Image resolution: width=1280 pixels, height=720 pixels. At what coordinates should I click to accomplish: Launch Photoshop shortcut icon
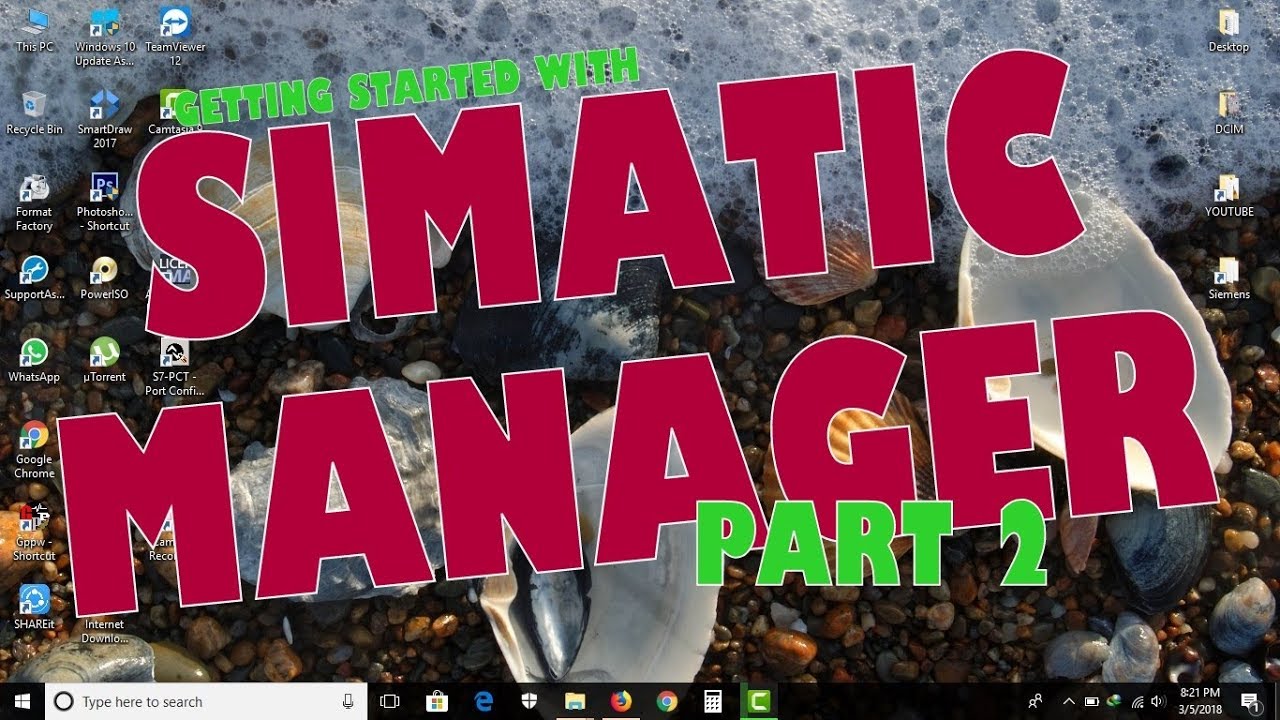coord(105,202)
